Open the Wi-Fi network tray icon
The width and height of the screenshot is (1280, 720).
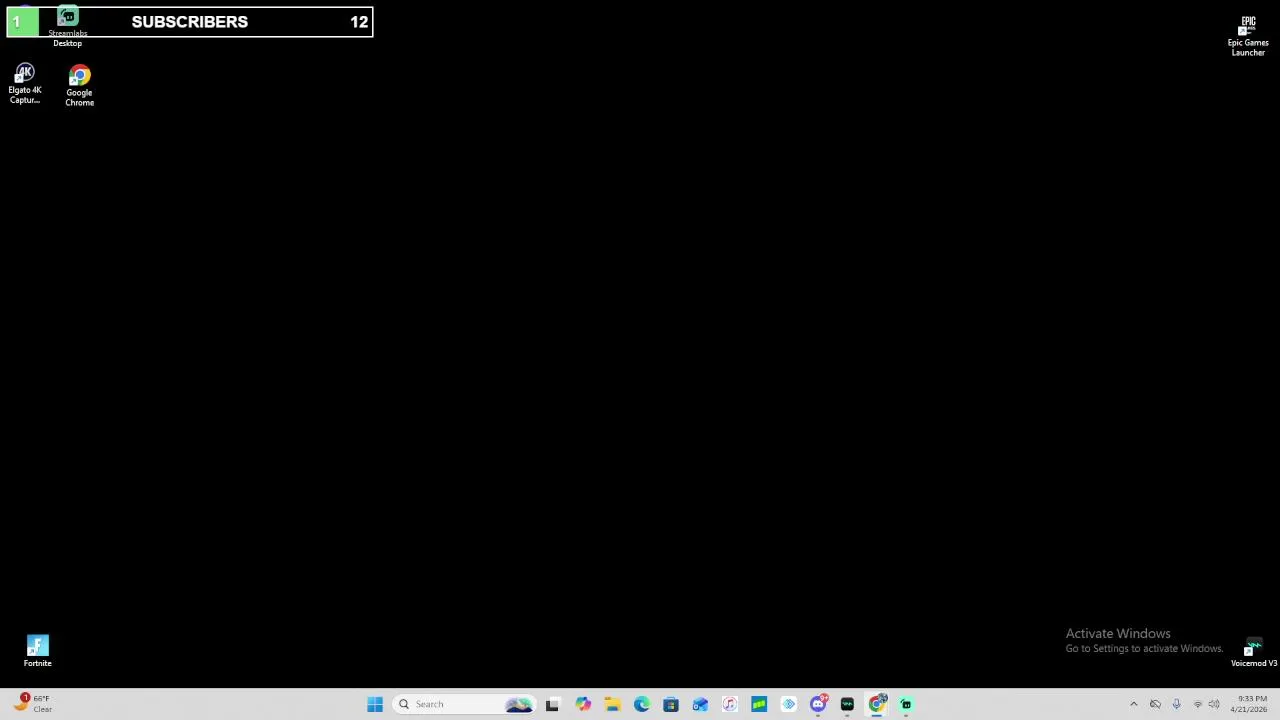click(1198, 704)
